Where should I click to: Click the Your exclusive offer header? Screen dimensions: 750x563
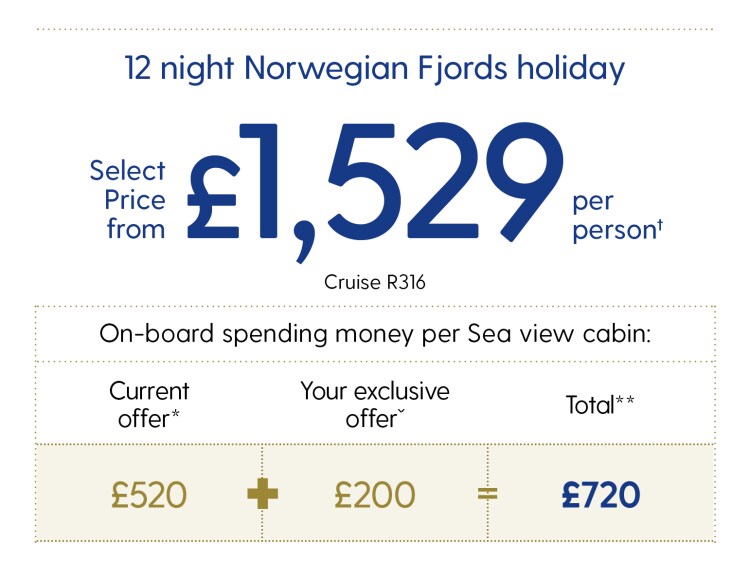click(375, 405)
